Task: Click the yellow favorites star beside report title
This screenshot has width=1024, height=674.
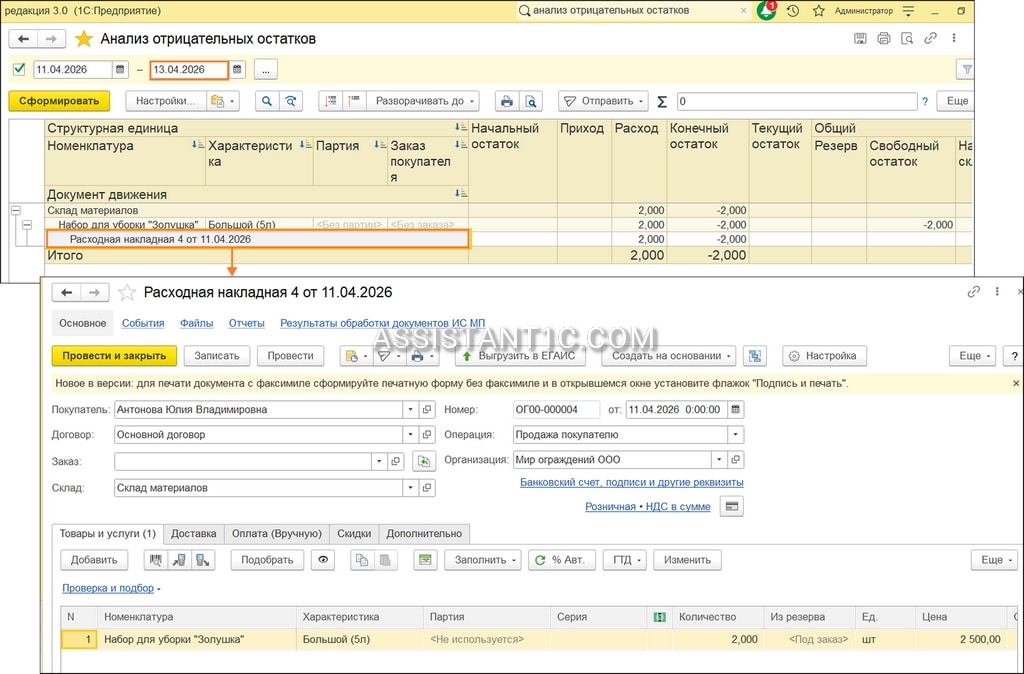Action: point(84,39)
